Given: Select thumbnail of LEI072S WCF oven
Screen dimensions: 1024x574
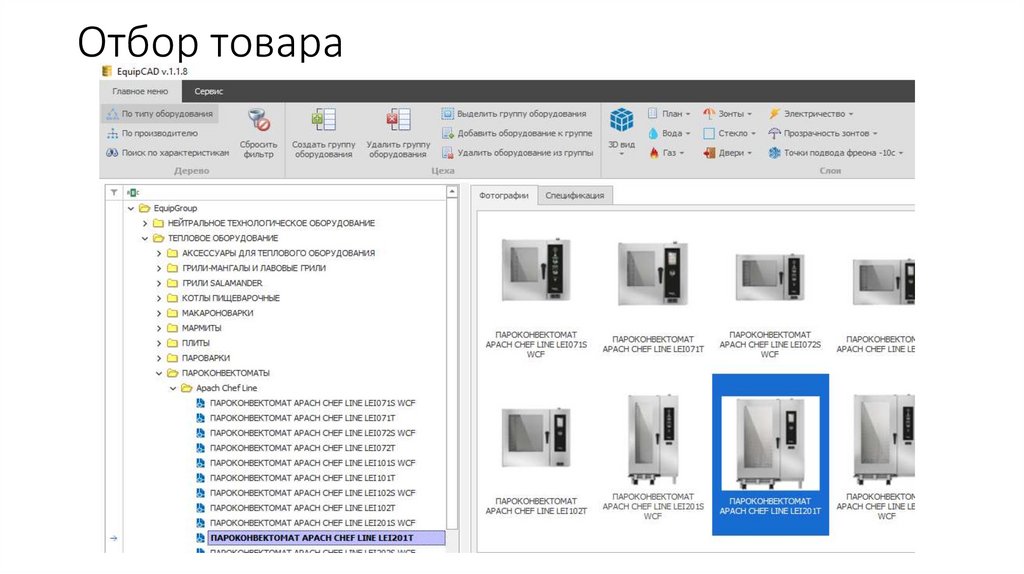Looking at the screenshot, I should [770, 277].
